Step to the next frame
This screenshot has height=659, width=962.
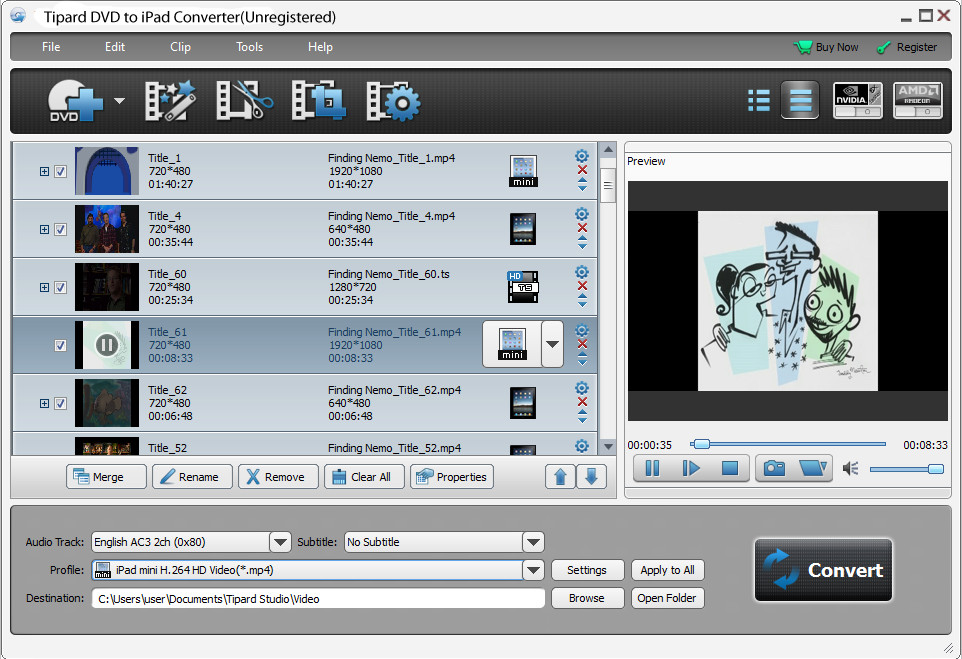coord(691,469)
